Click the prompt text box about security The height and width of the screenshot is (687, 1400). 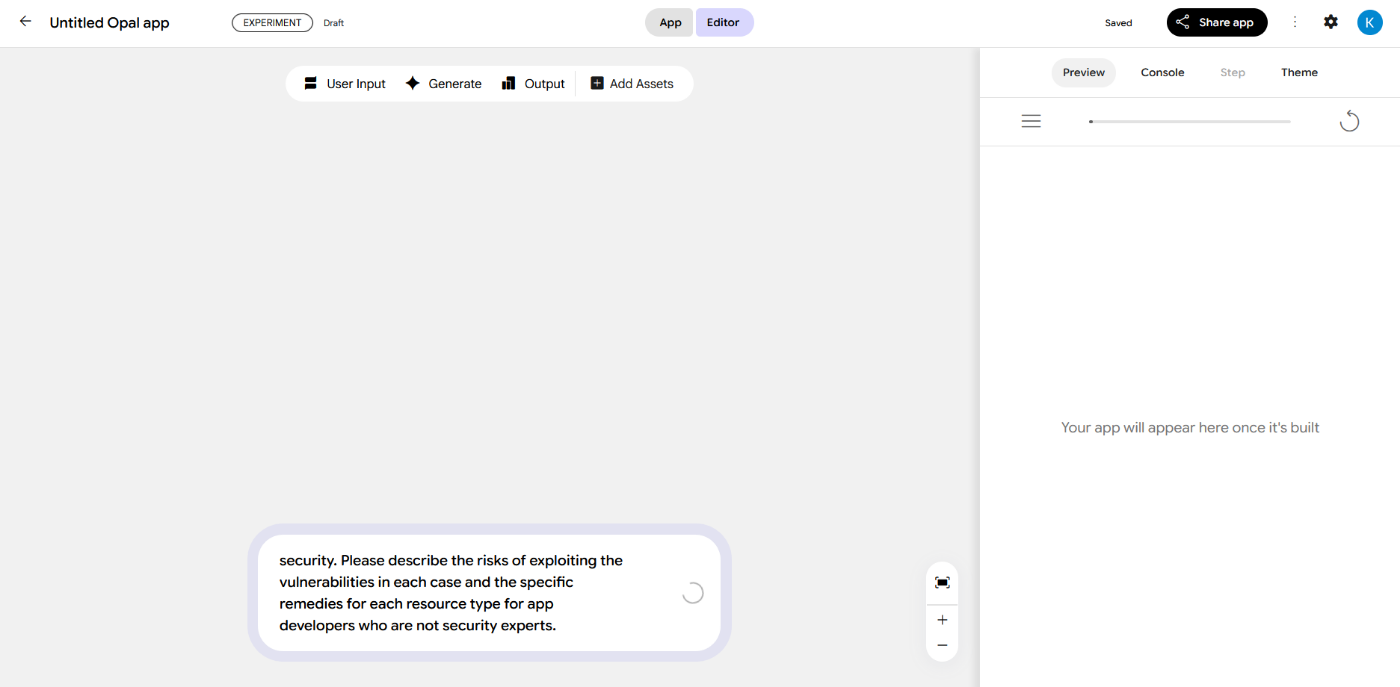489,593
